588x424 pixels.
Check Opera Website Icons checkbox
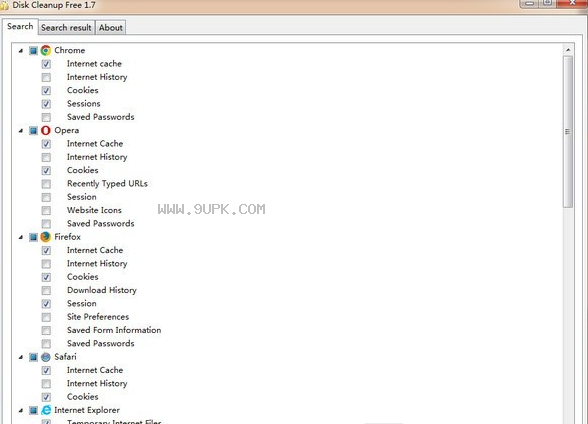pyautogui.click(x=46, y=210)
